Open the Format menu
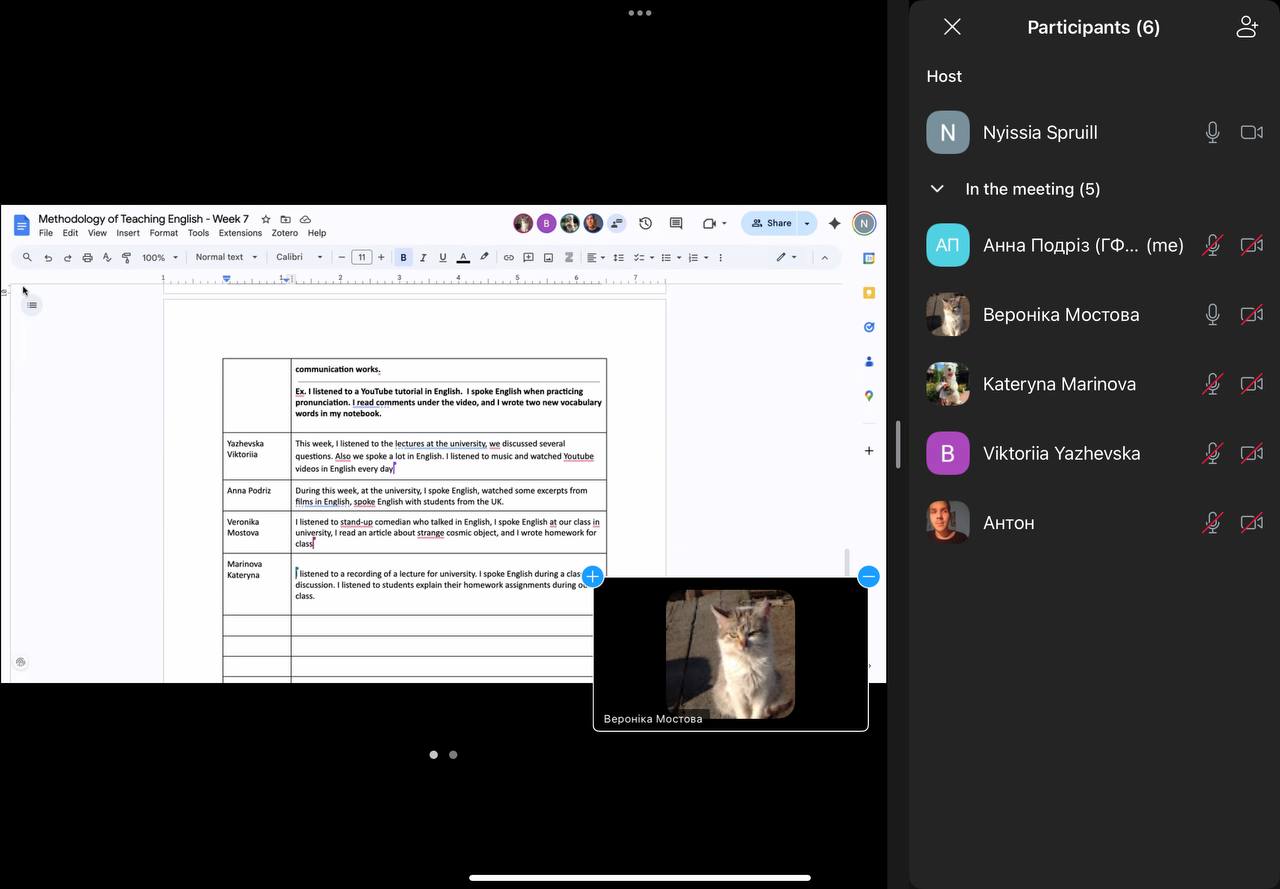This screenshot has height=889, width=1280. click(163, 233)
